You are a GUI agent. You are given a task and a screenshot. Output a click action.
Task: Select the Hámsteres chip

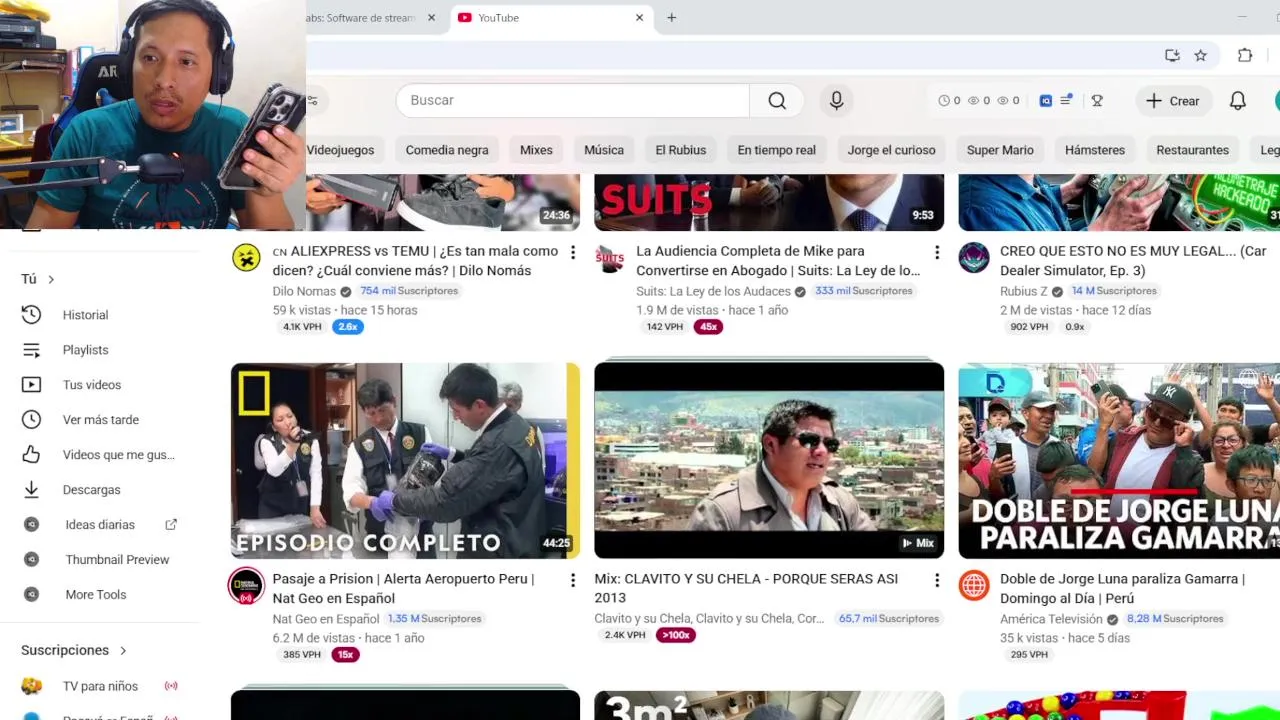tap(1095, 150)
